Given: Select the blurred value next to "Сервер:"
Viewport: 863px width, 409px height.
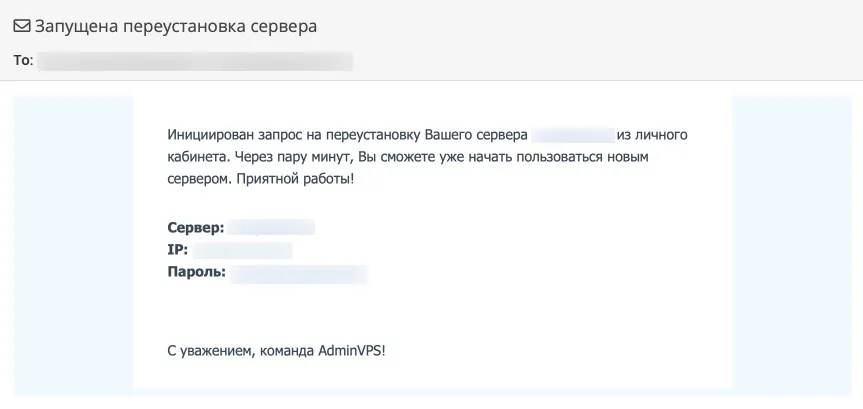Looking at the screenshot, I should 271,227.
